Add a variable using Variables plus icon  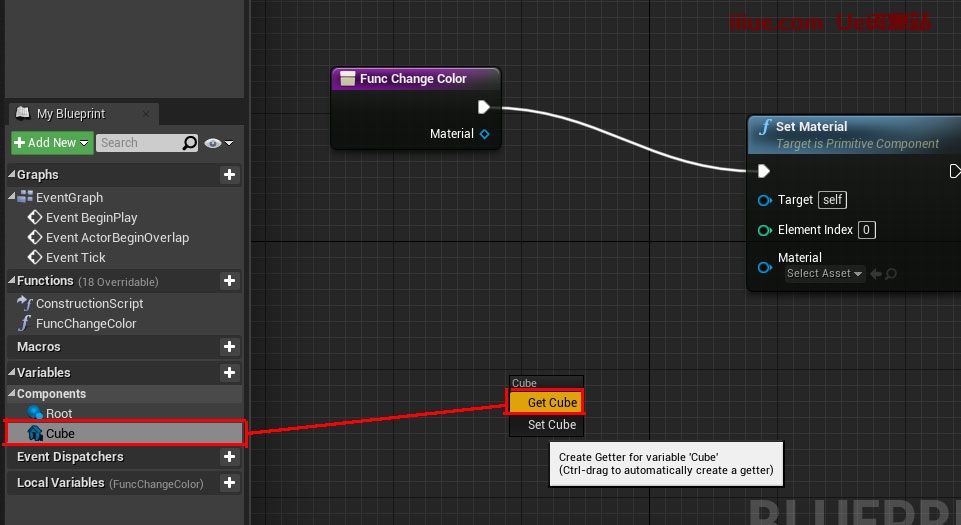(x=230, y=373)
